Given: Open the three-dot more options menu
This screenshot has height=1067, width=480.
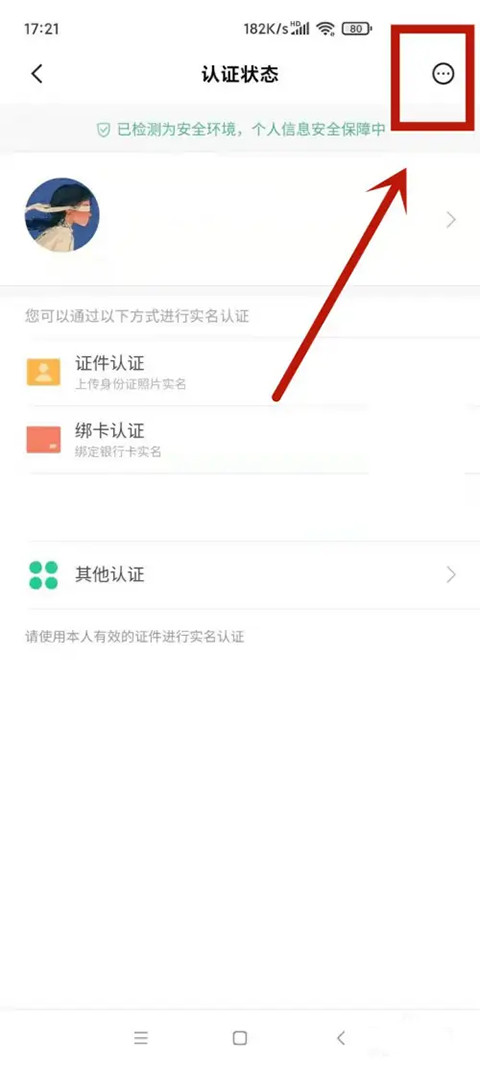Looking at the screenshot, I should point(443,73).
